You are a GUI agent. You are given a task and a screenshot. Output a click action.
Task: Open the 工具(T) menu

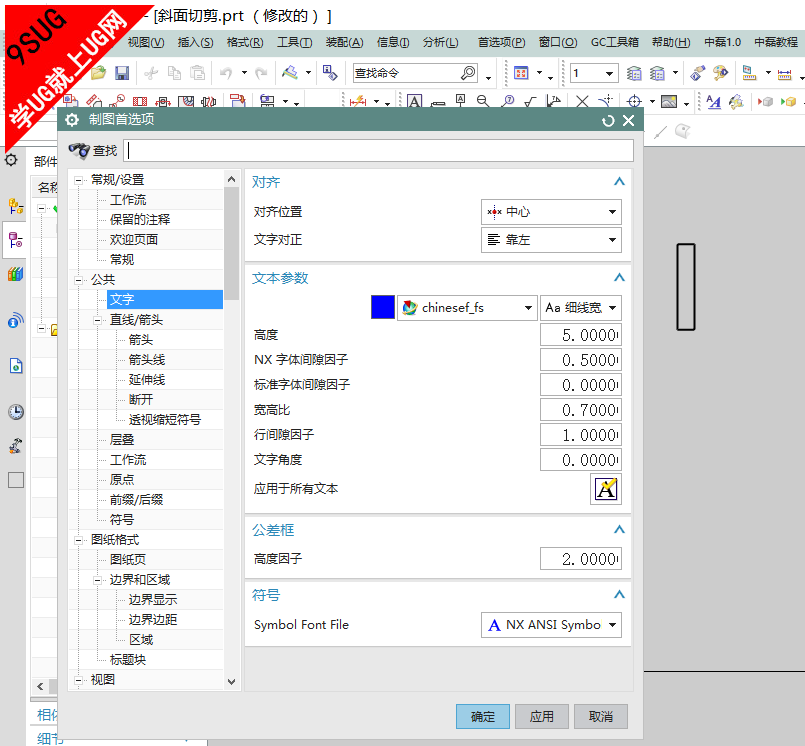click(x=294, y=42)
